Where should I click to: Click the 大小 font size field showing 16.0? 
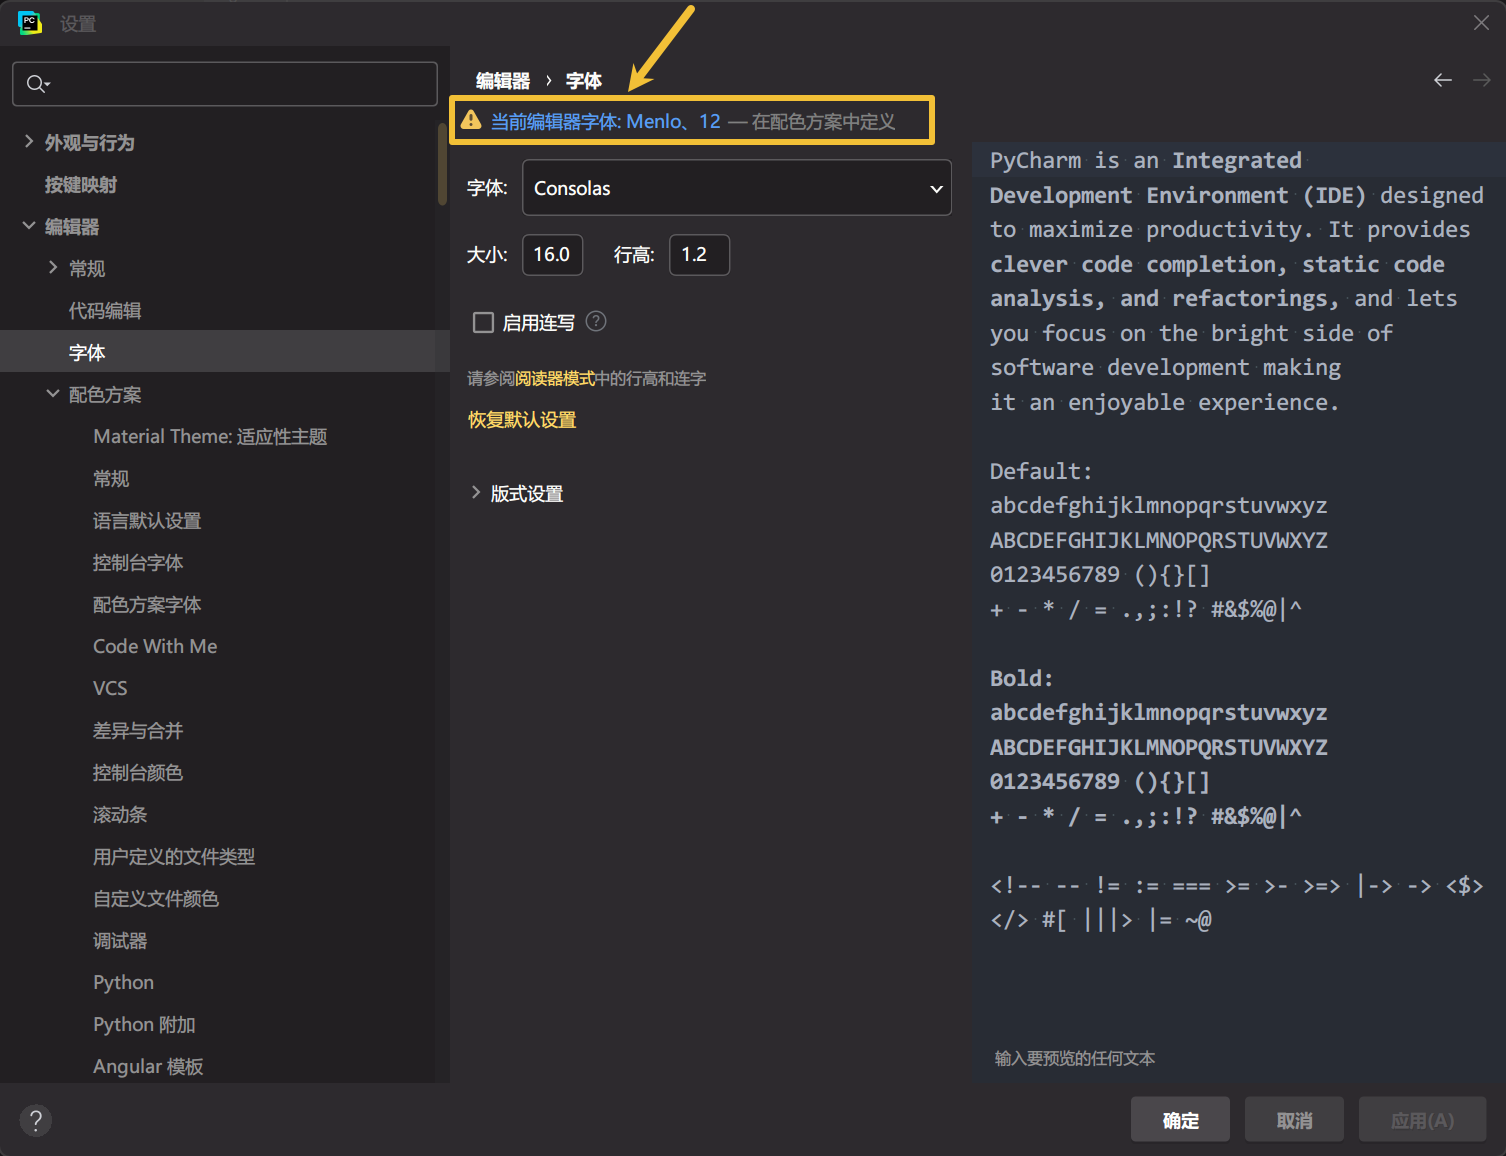pos(552,254)
